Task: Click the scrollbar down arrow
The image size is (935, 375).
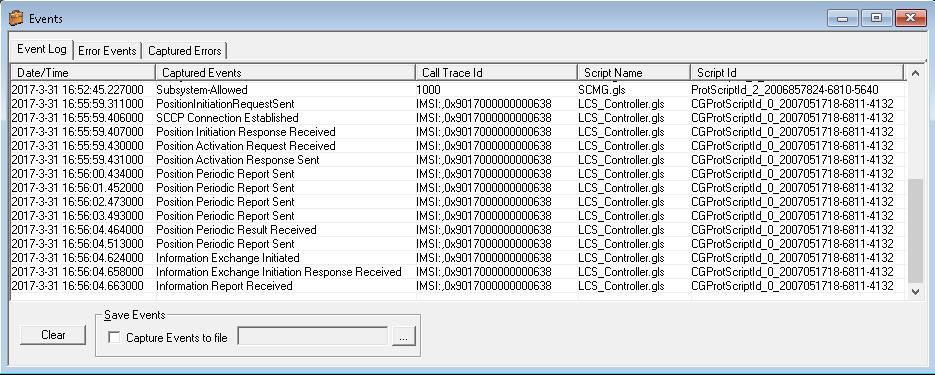Action: pyautogui.click(x=915, y=291)
